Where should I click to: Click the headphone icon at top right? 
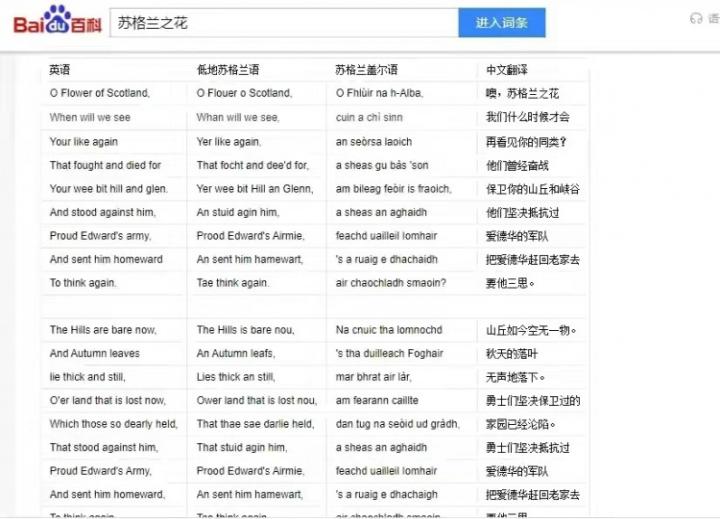(696, 19)
